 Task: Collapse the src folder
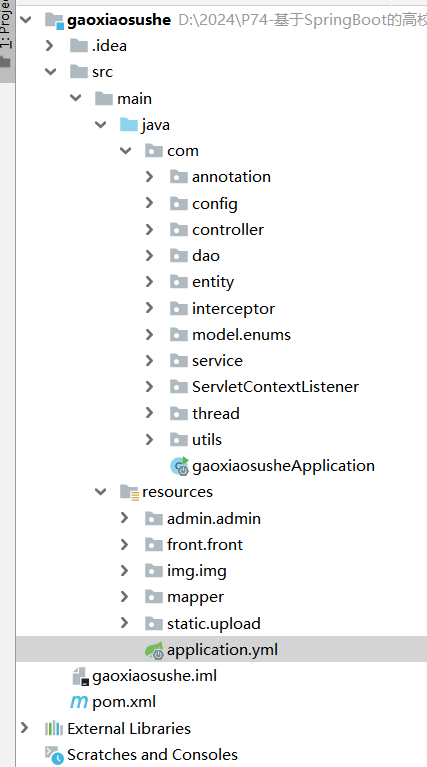tap(50, 72)
